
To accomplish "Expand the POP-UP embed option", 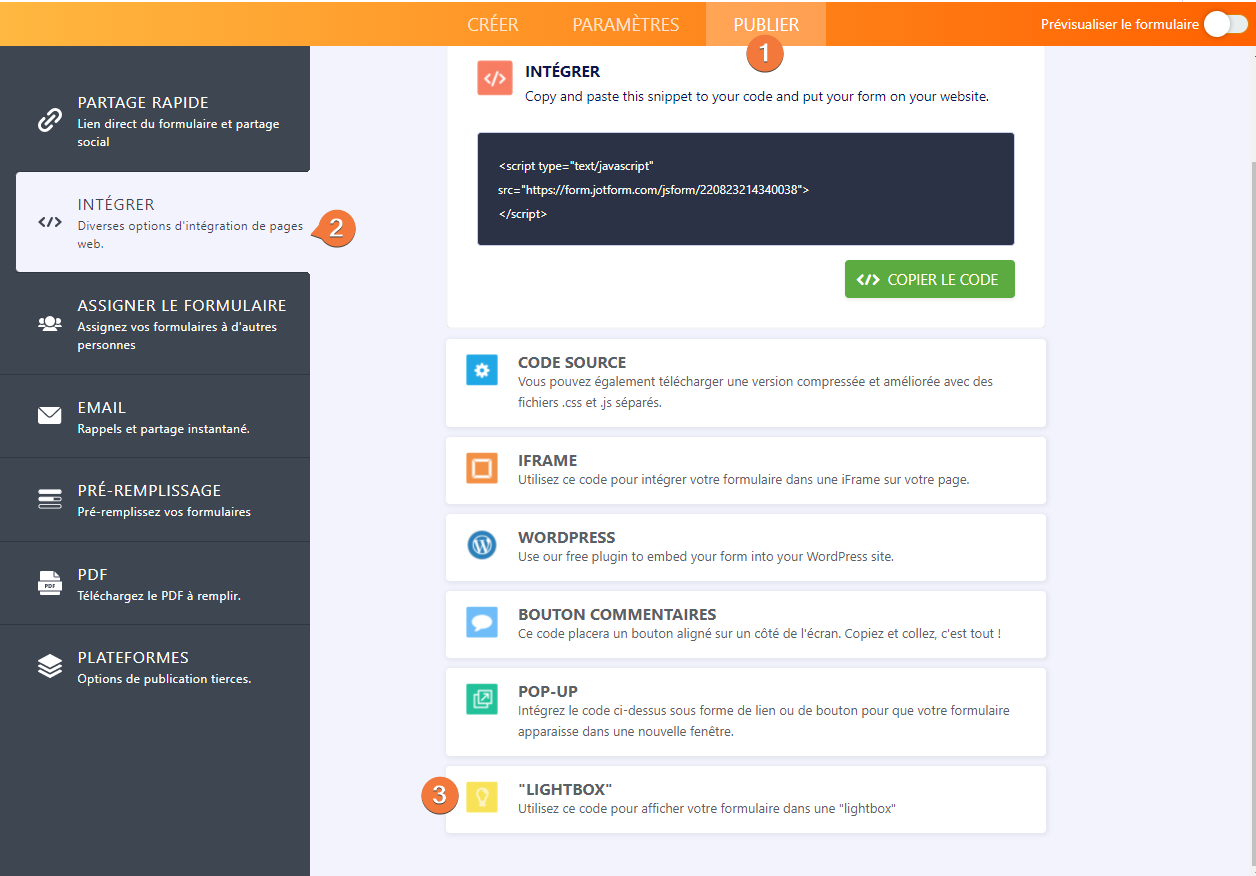I will point(746,712).
